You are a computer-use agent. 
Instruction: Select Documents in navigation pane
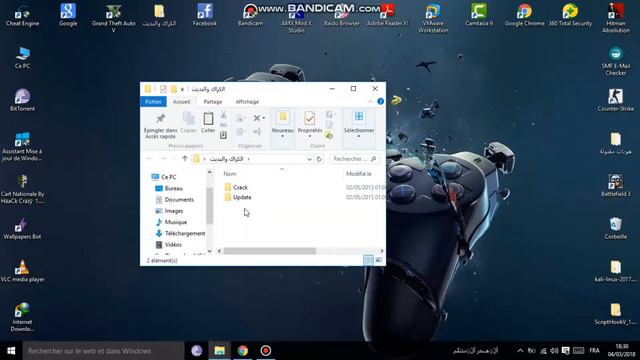175,200
